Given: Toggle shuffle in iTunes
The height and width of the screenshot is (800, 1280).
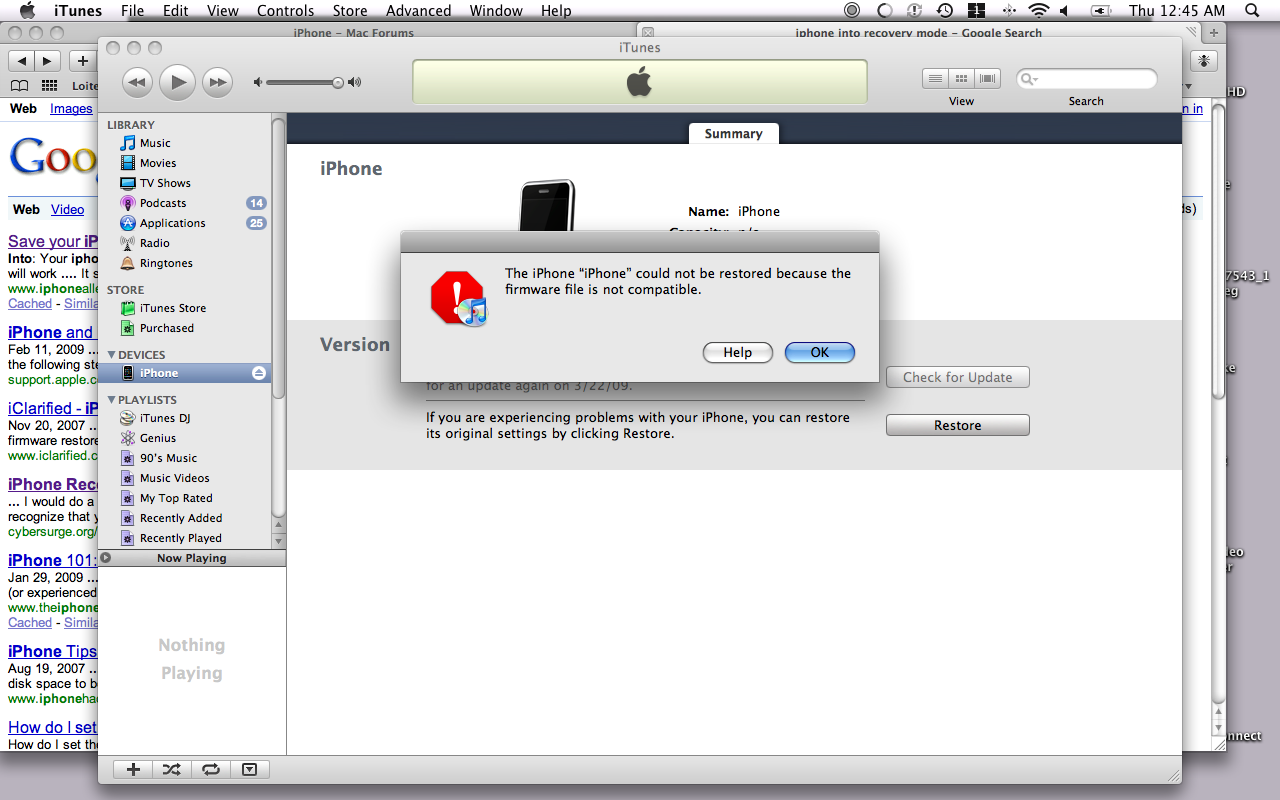Looking at the screenshot, I should (172, 769).
